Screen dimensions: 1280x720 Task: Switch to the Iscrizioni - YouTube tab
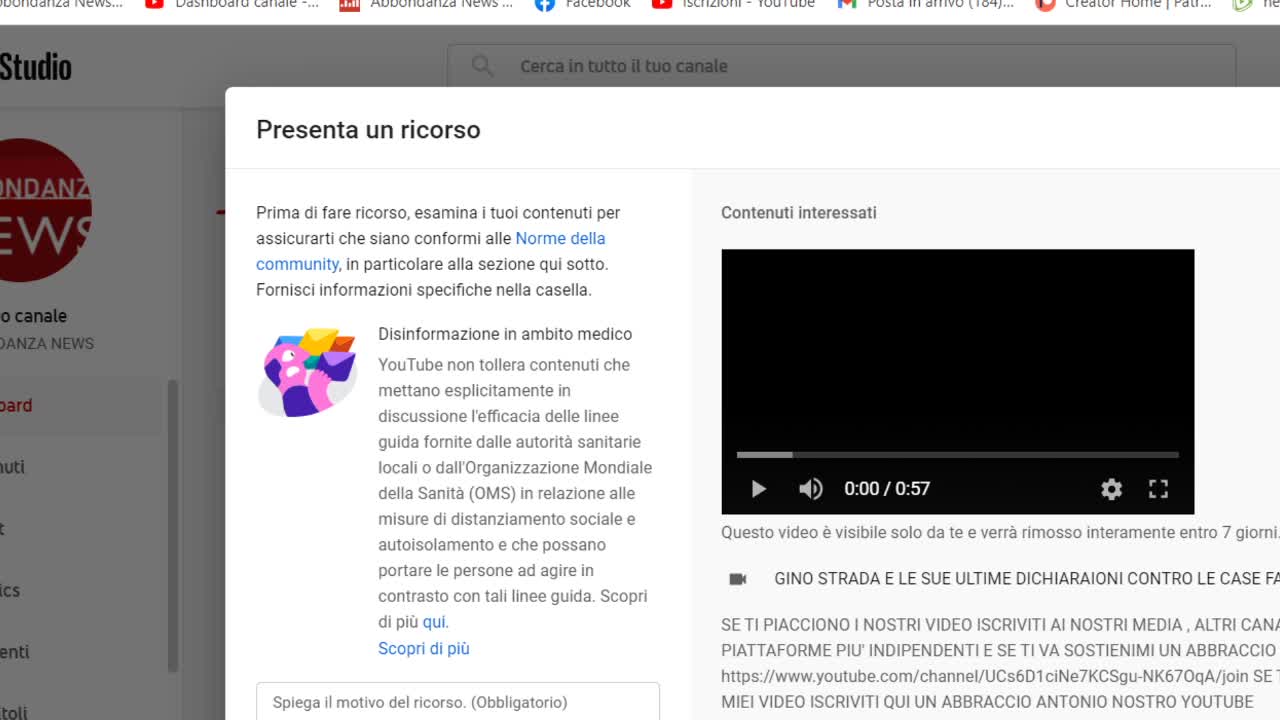[734, 4]
